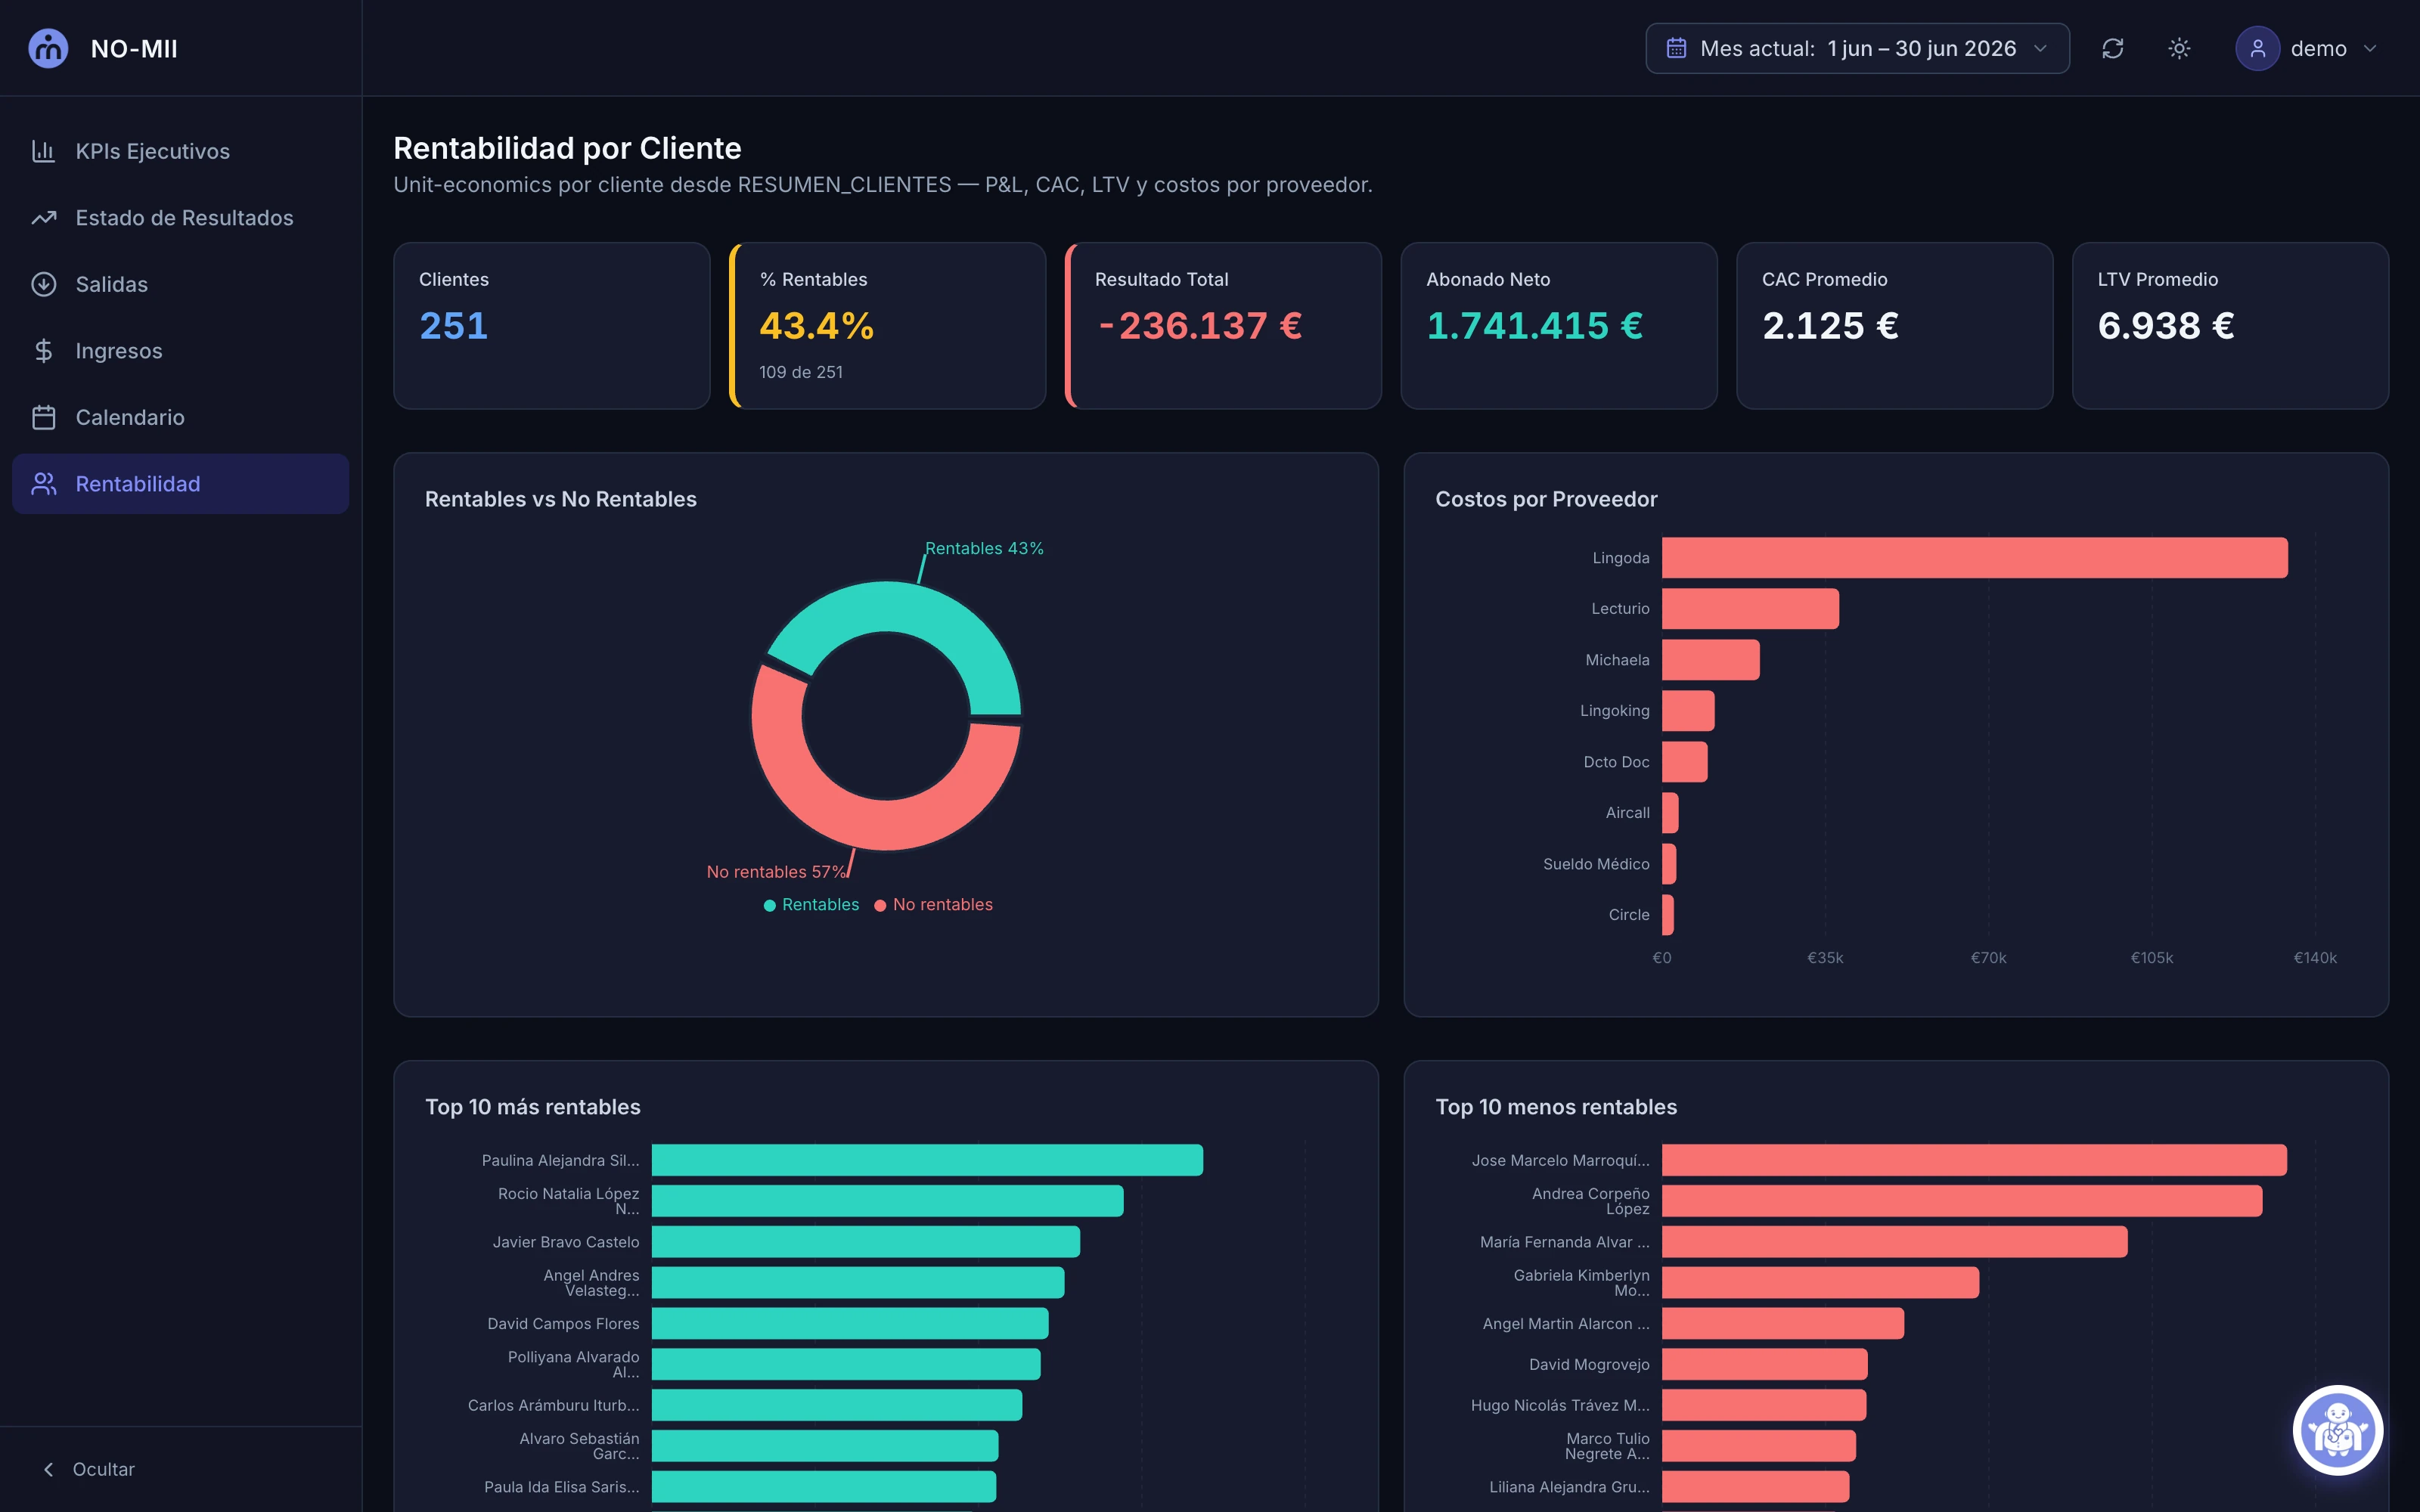Screen dimensions: 2420x1512
Task: Toggle Rentables legend entry
Action: 811,904
